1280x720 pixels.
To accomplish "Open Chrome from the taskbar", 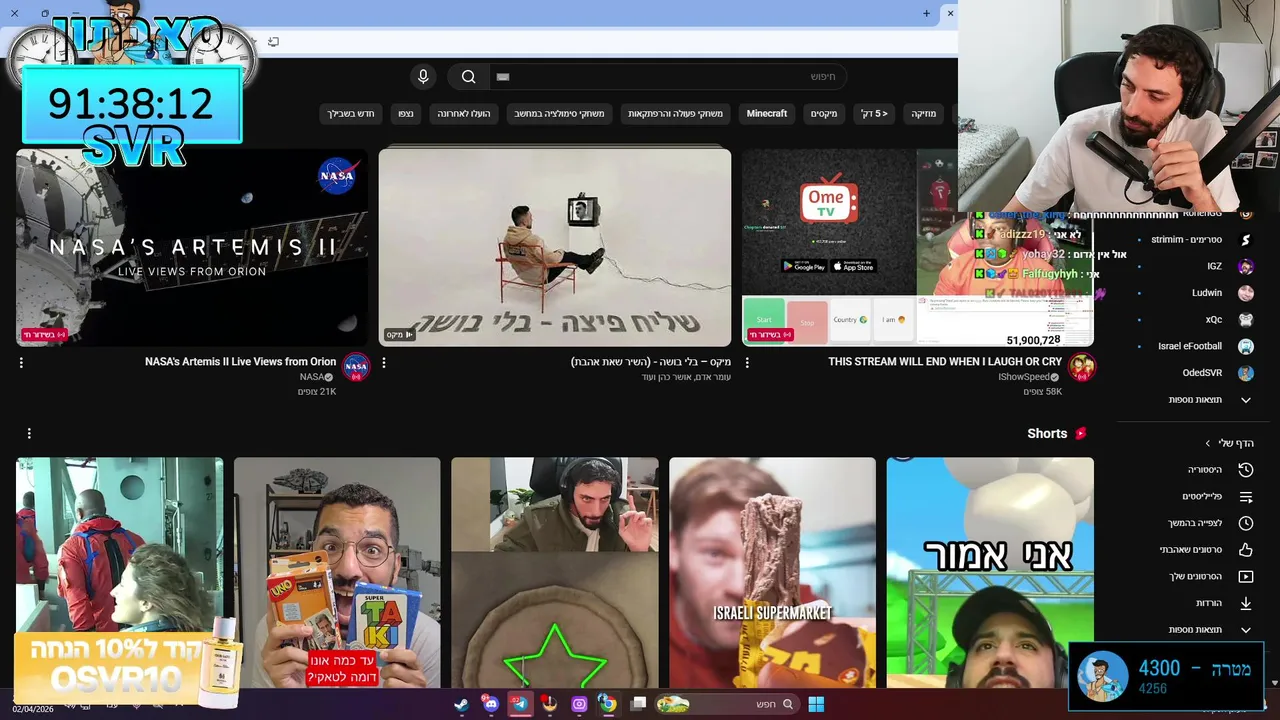I will (x=607, y=704).
